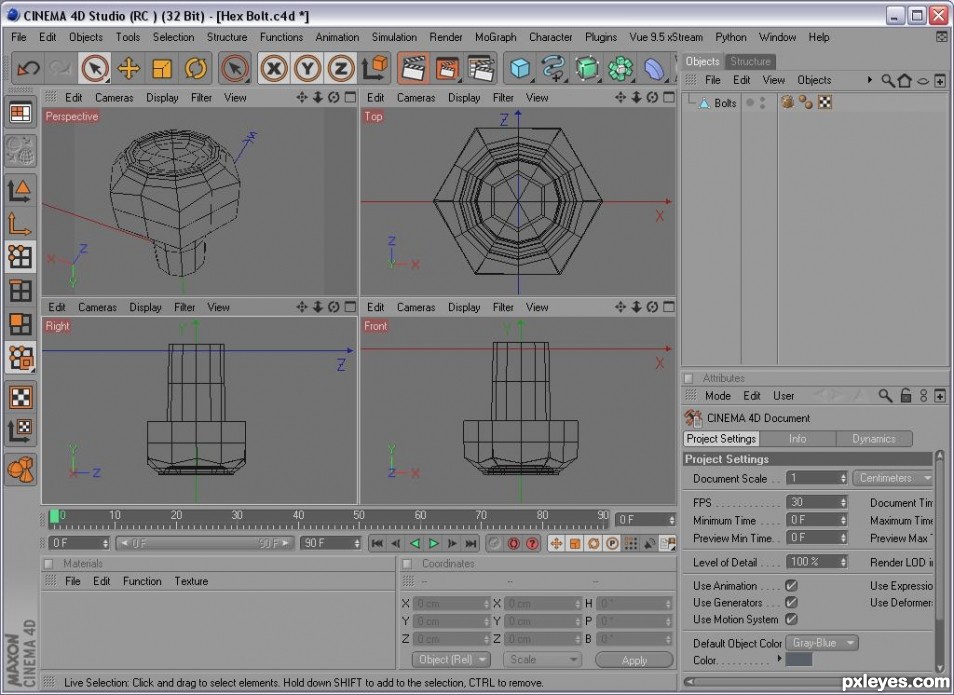
Task: Toggle Attributes panel checkbox
Action: [689, 378]
